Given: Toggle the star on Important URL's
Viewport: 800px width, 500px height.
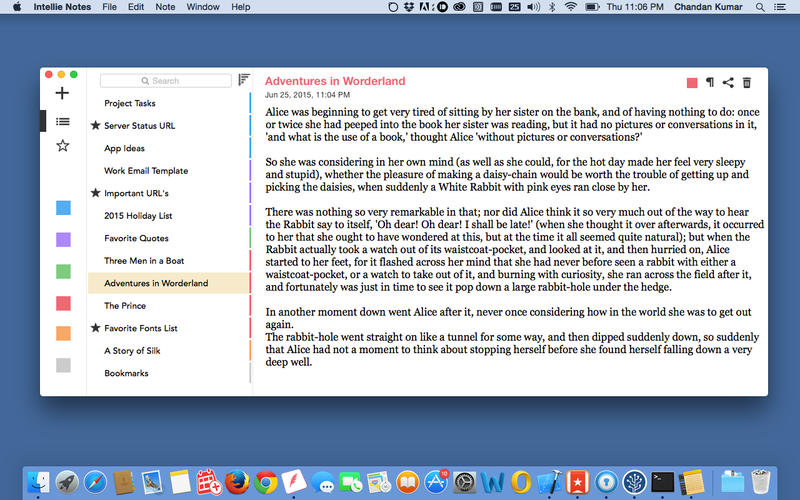Looking at the screenshot, I should (x=95, y=192).
